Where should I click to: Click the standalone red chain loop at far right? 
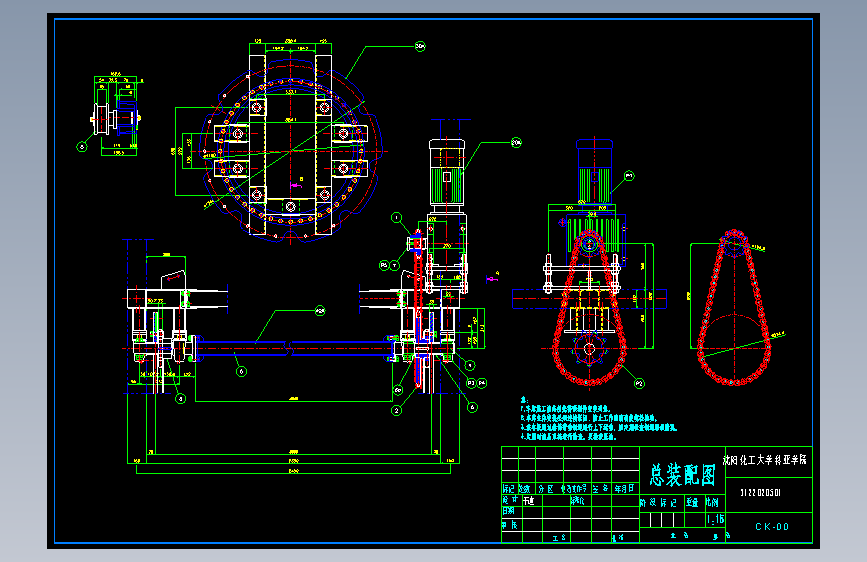(x=734, y=307)
